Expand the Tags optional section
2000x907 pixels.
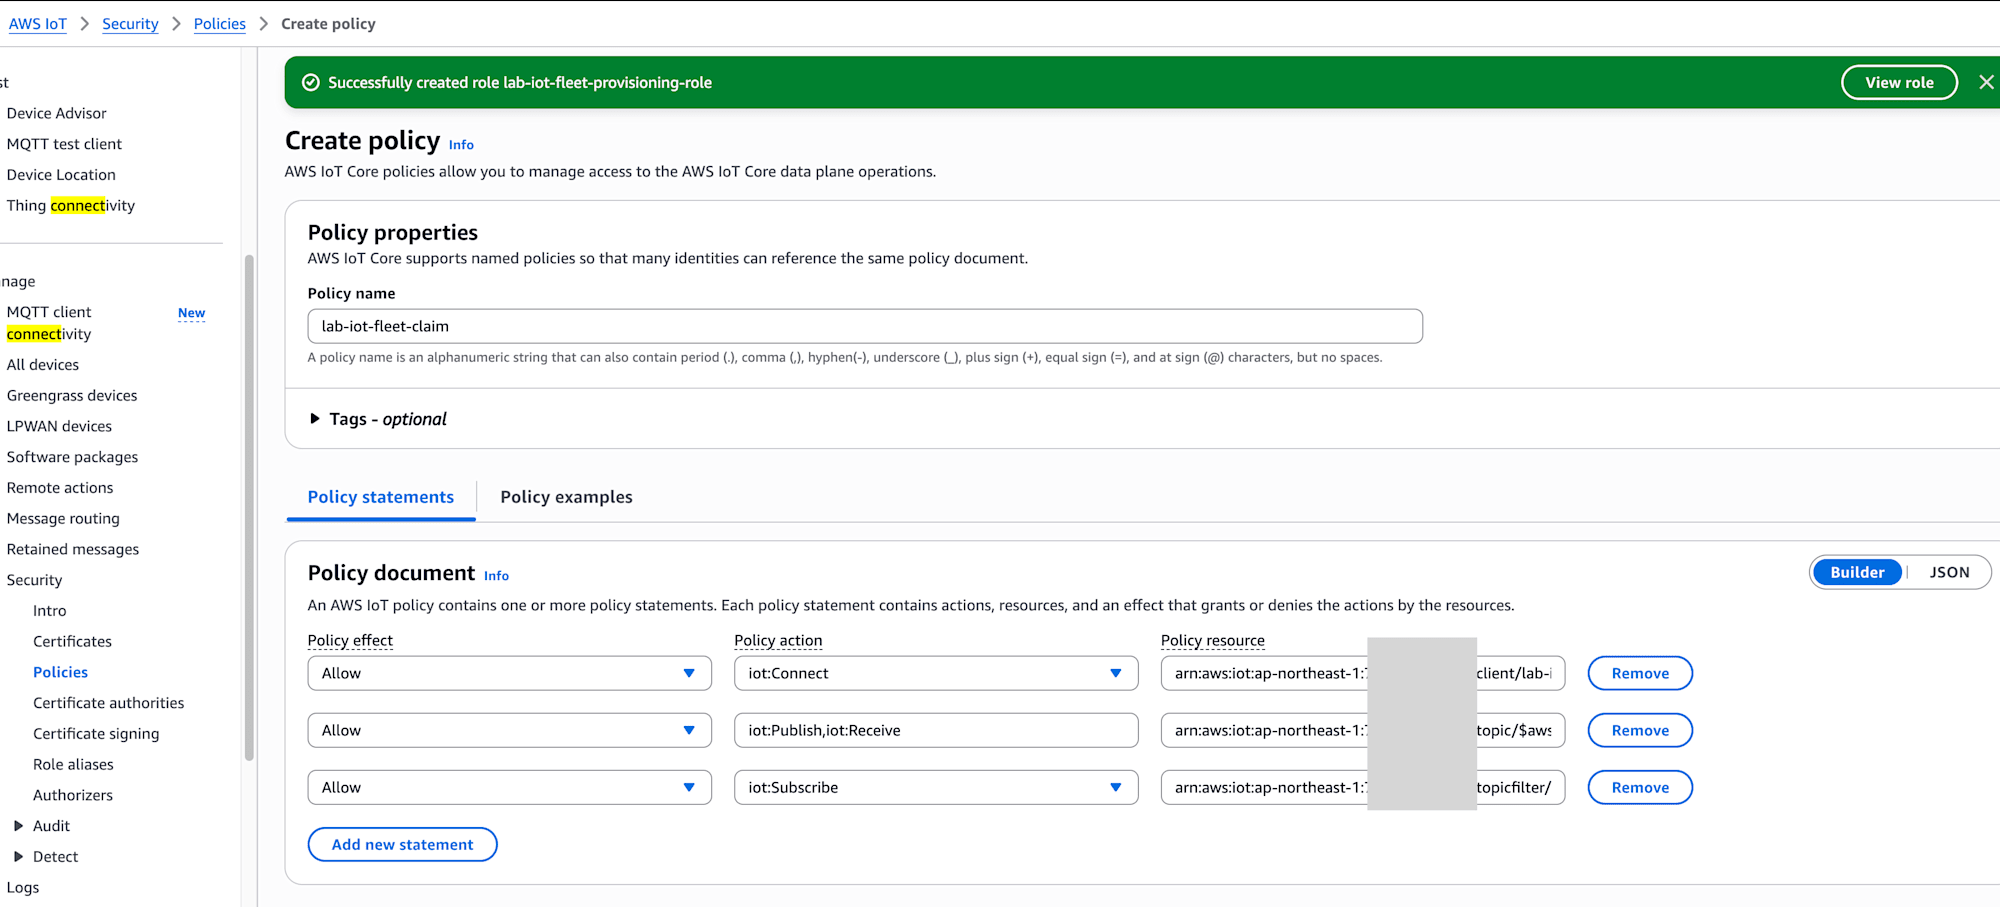click(x=379, y=419)
